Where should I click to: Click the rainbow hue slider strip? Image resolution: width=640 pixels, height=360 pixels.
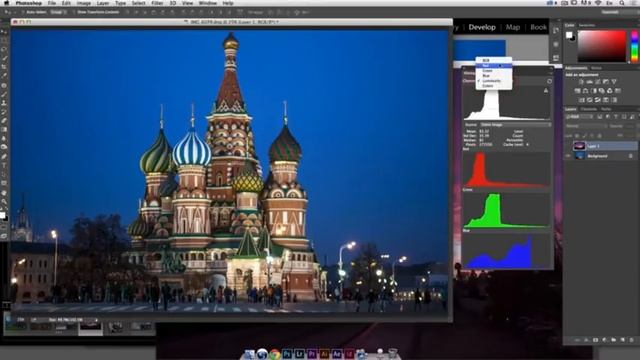coord(635,46)
